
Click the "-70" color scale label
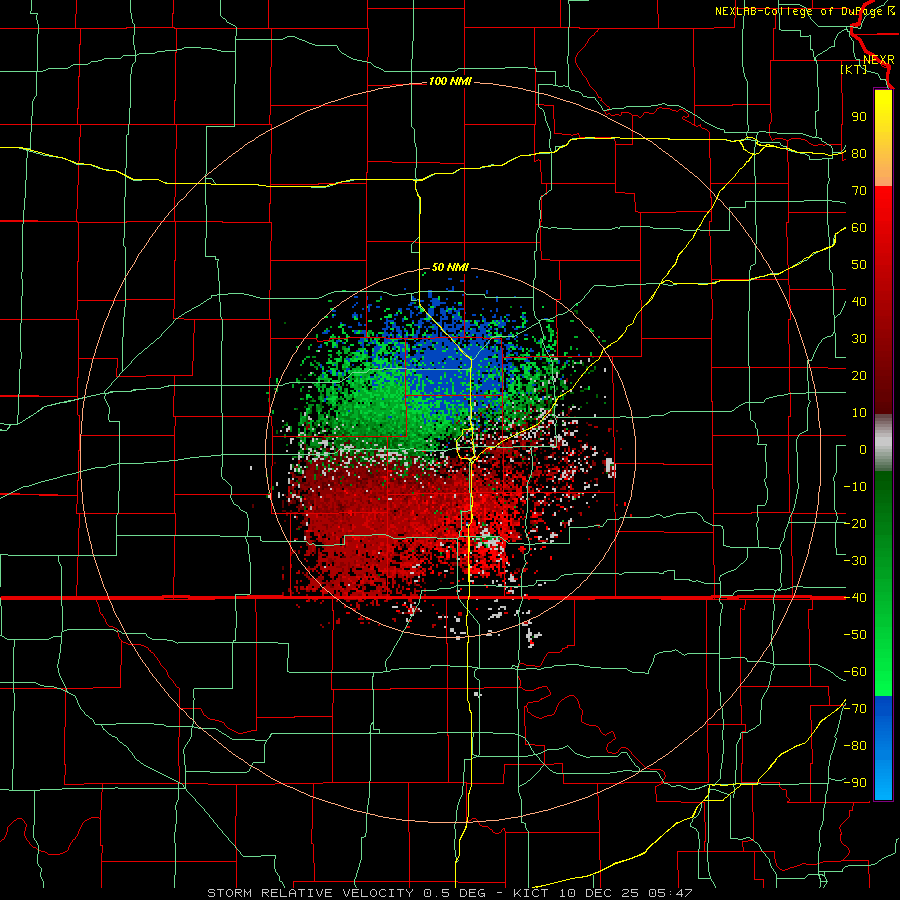tap(855, 709)
